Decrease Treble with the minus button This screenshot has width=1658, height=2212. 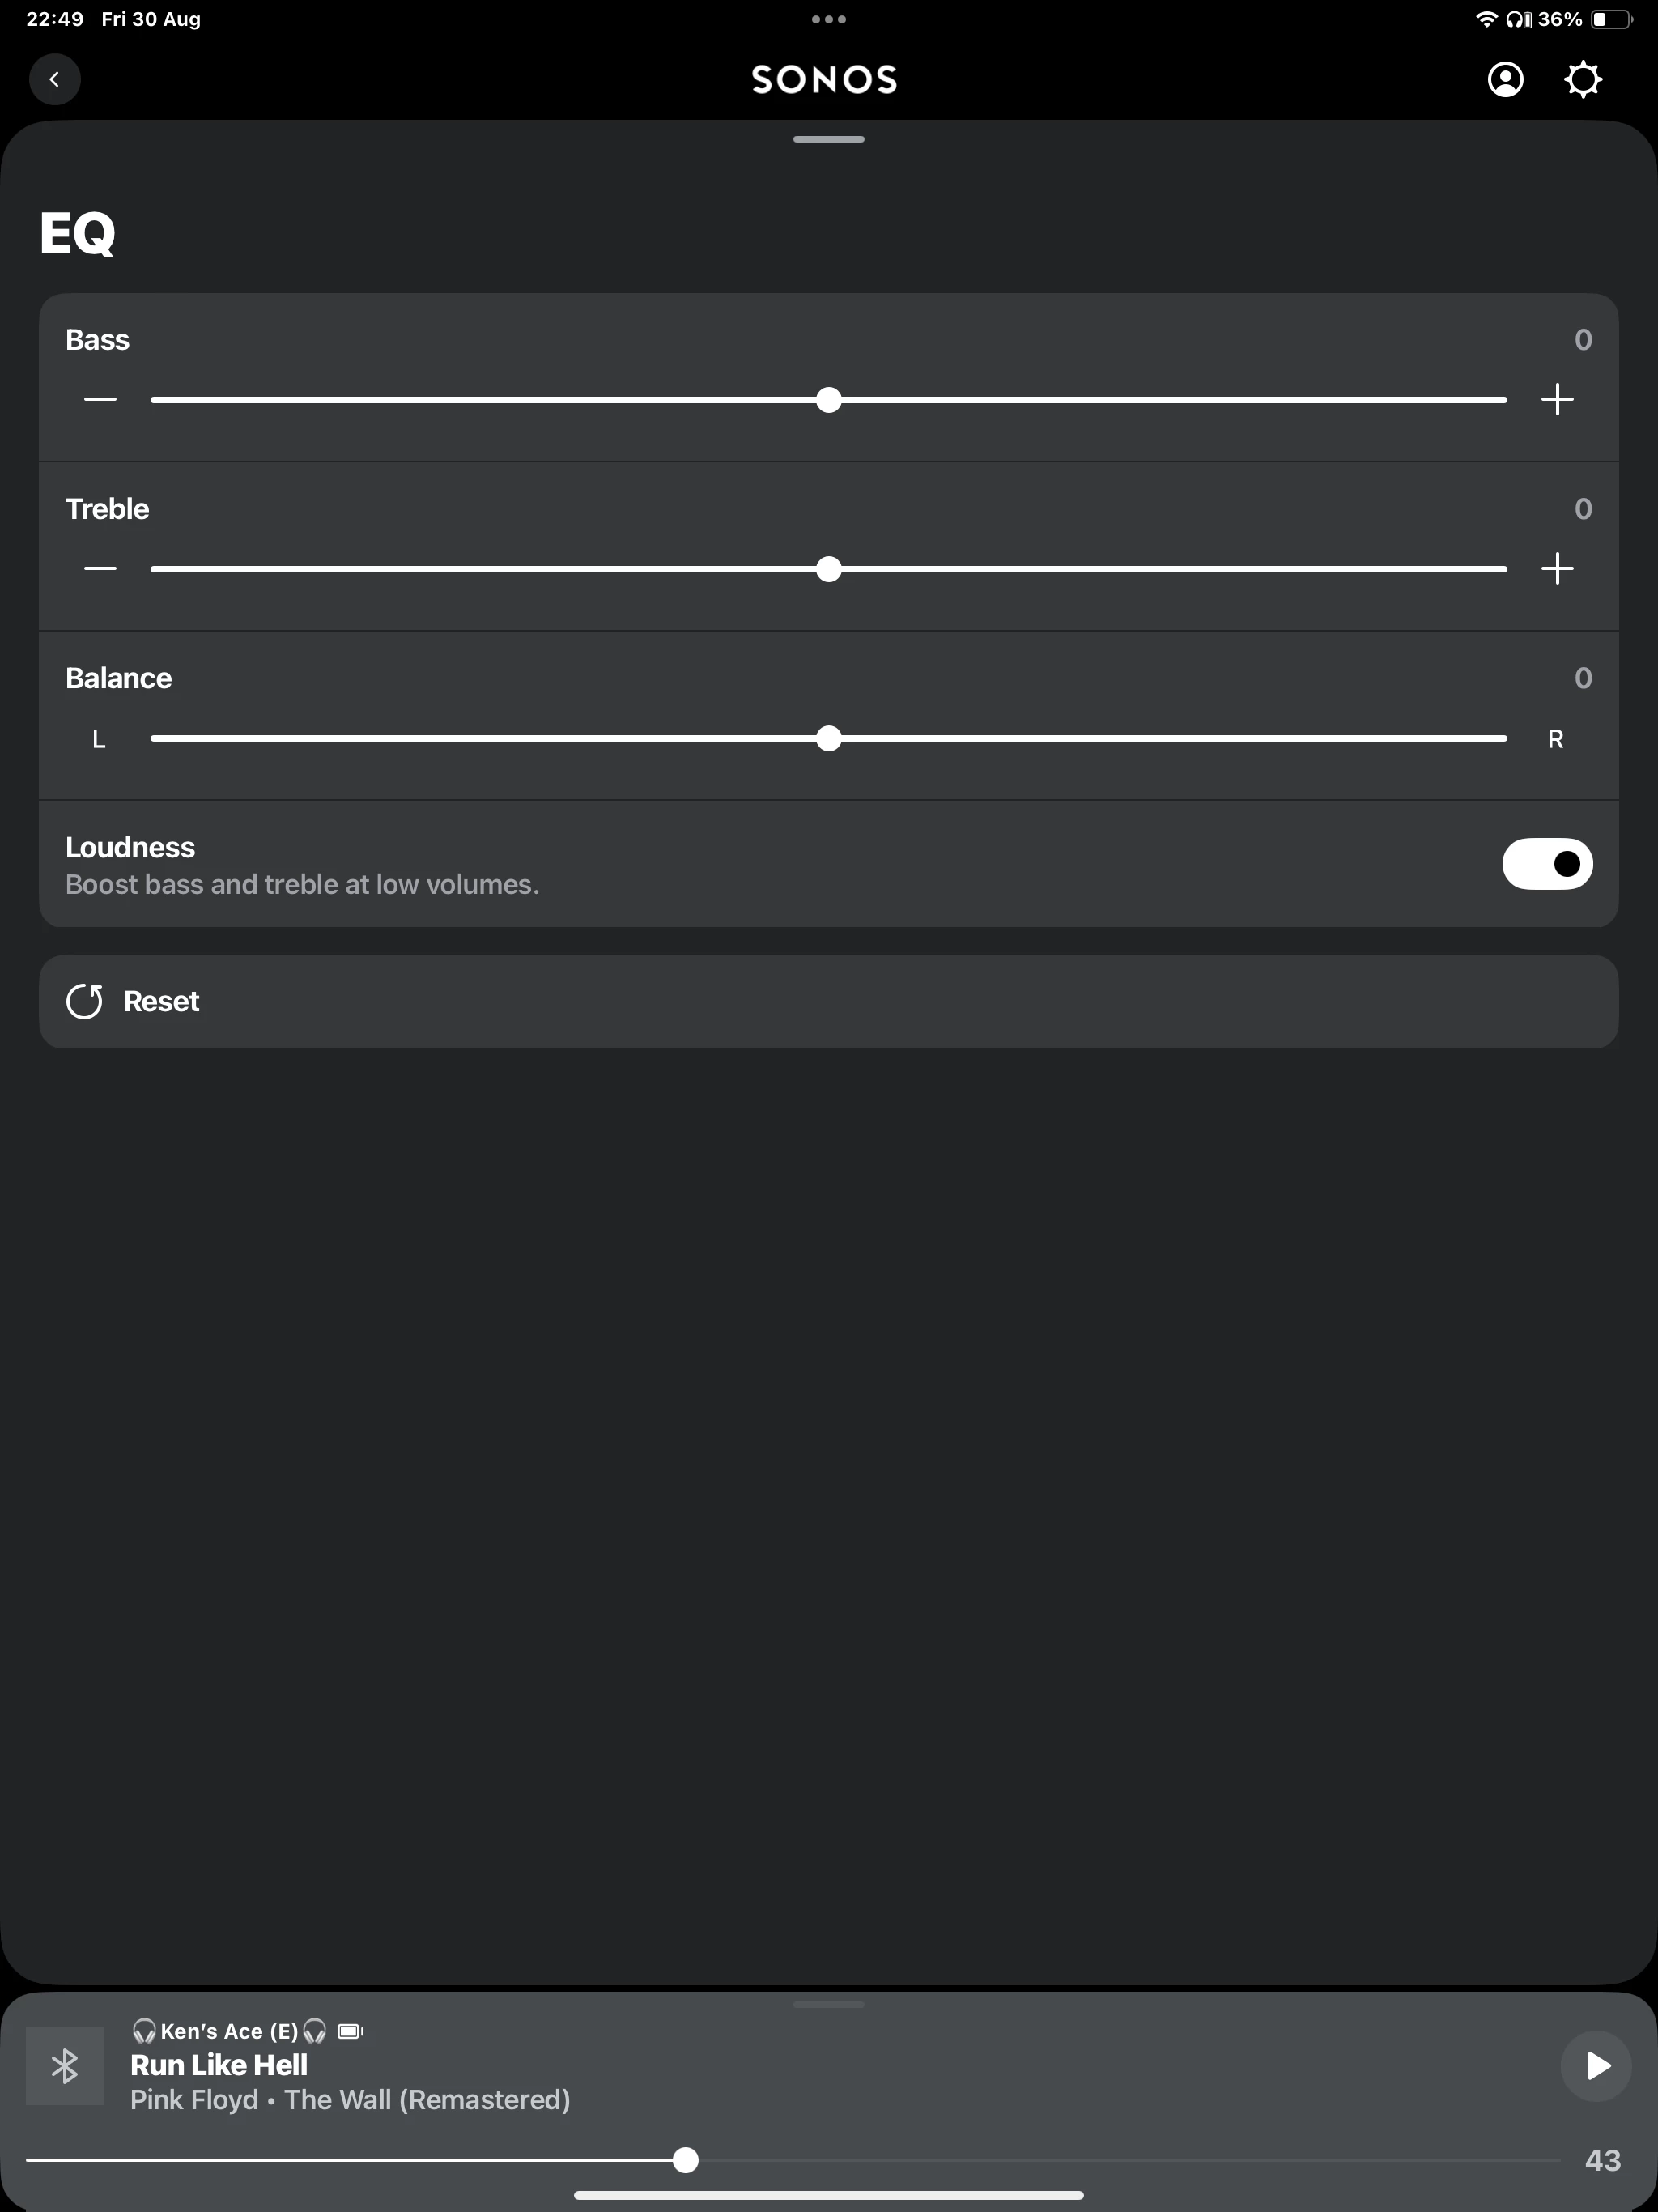(x=100, y=569)
